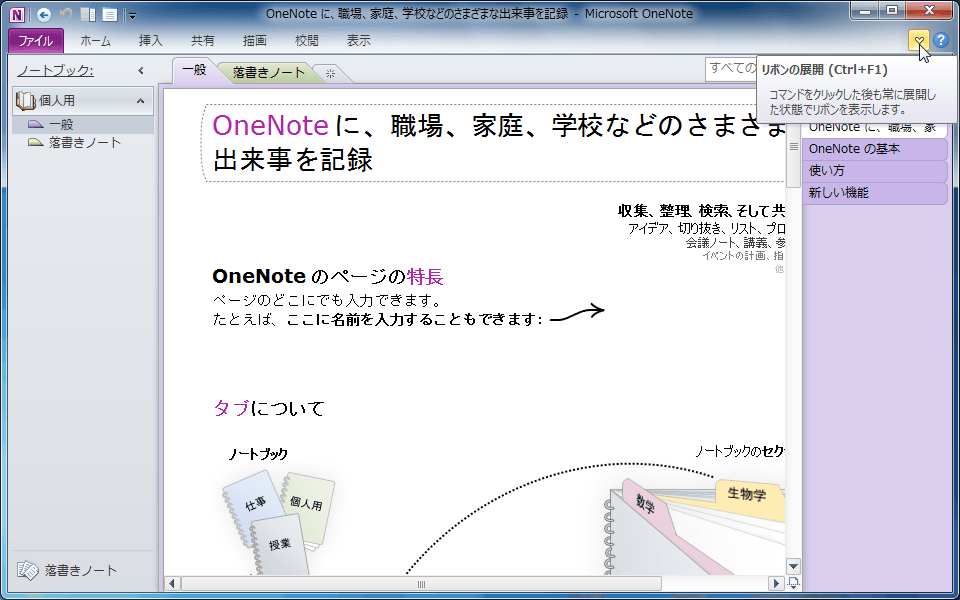
Task: Open Help with the question mark icon
Action: 941,41
